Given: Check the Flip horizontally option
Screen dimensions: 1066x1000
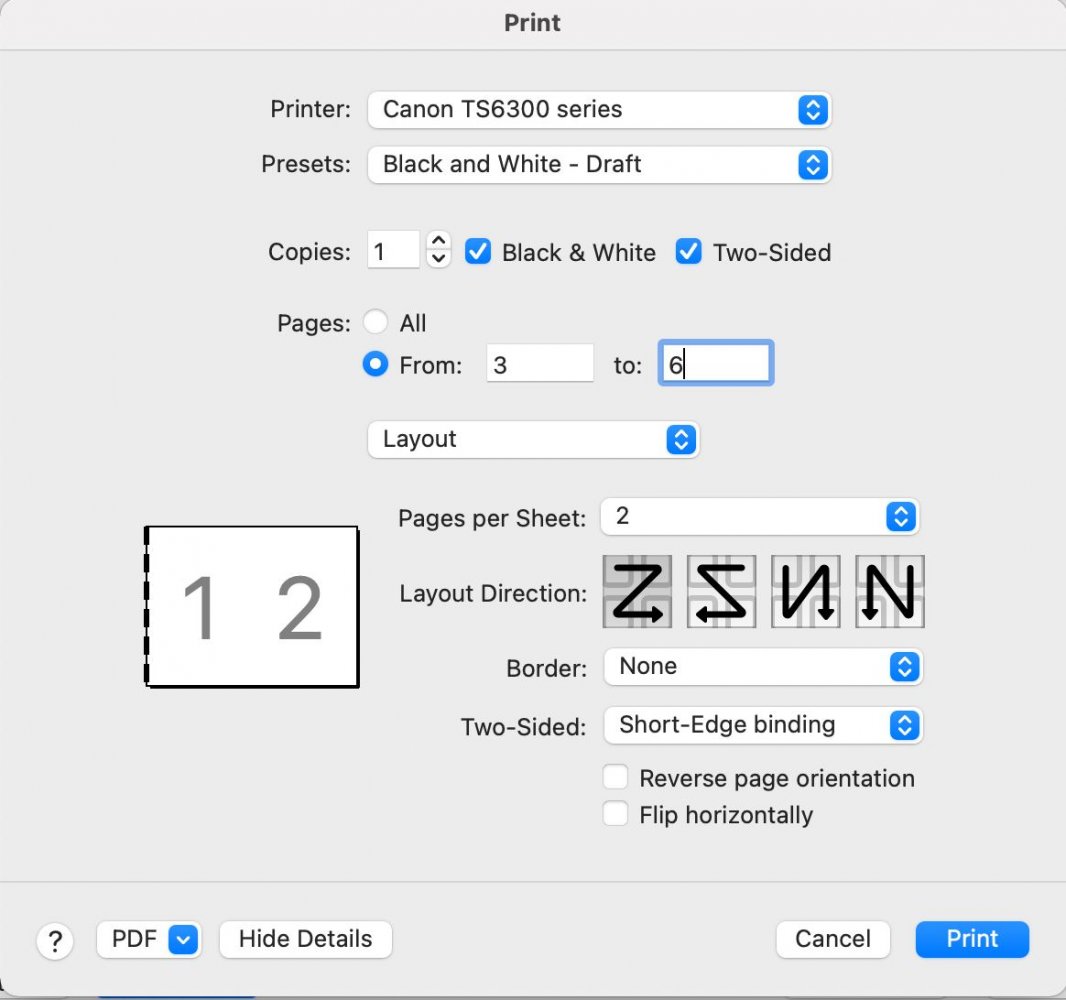Looking at the screenshot, I should pos(615,814).
